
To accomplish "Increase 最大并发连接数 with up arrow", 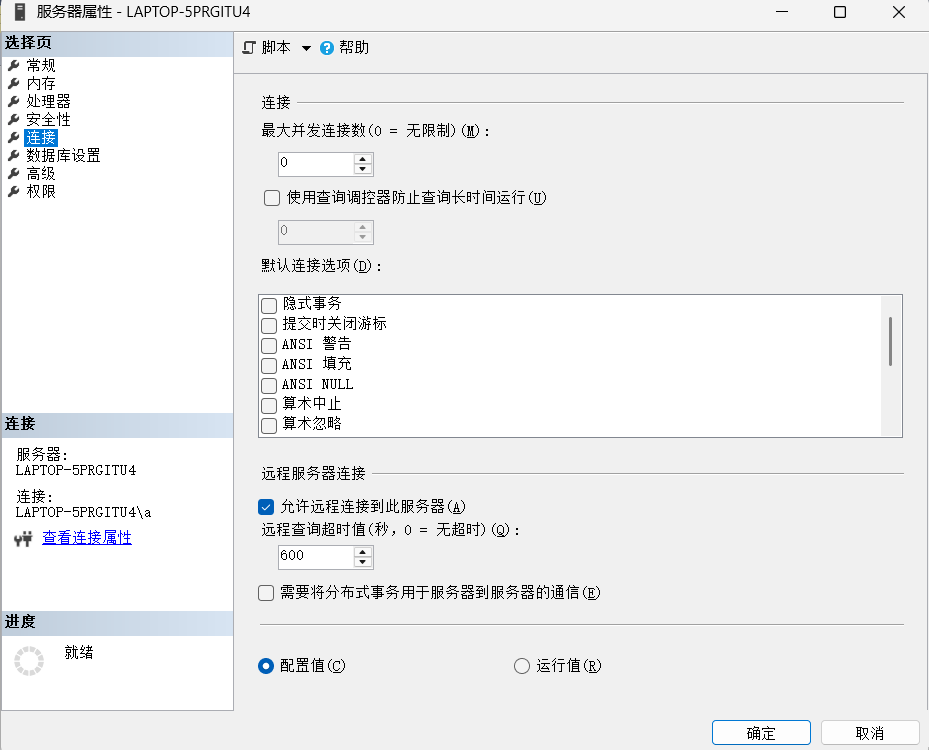I will click(363, 159).
